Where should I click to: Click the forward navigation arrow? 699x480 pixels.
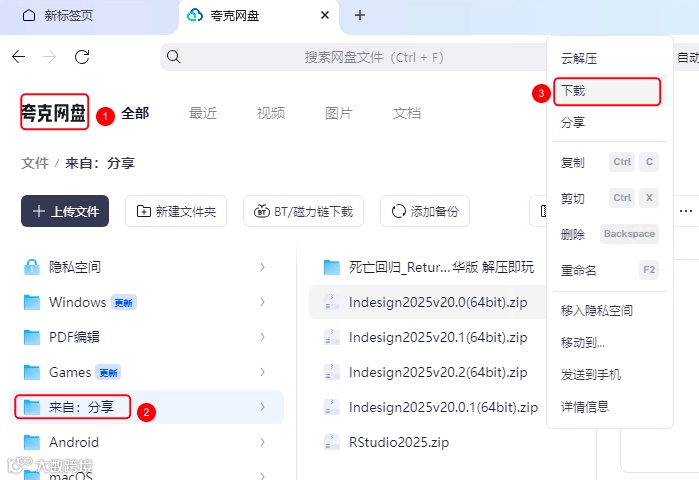49,57
